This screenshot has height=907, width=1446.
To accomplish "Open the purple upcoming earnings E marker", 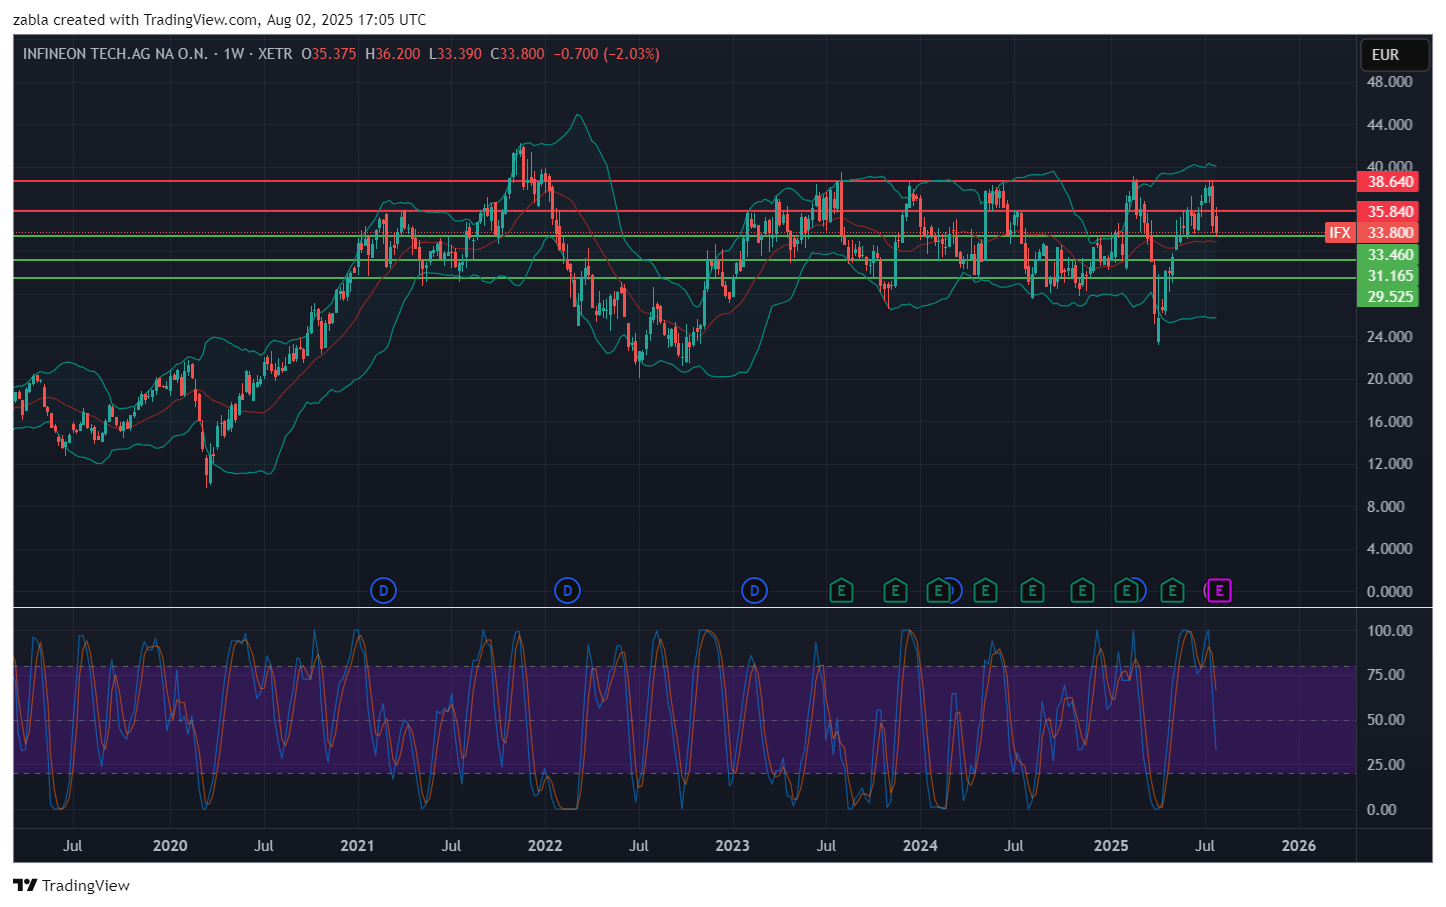I will [1219, 591].
